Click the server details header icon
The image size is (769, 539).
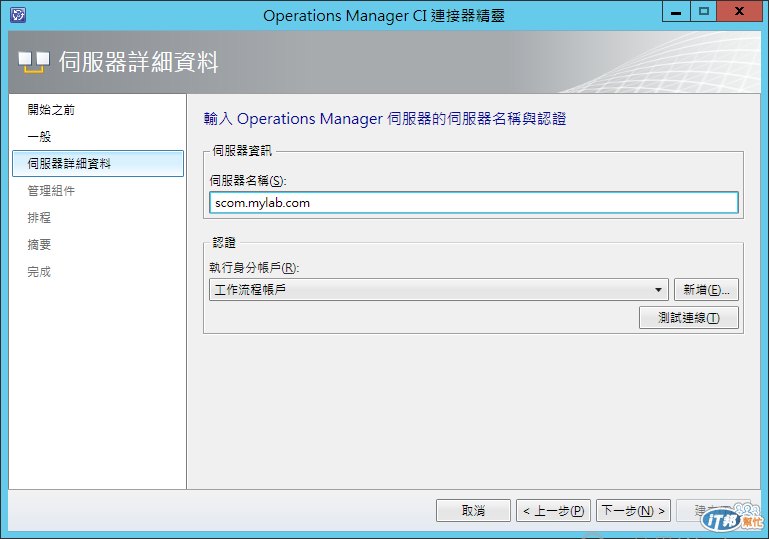point(34,62)
